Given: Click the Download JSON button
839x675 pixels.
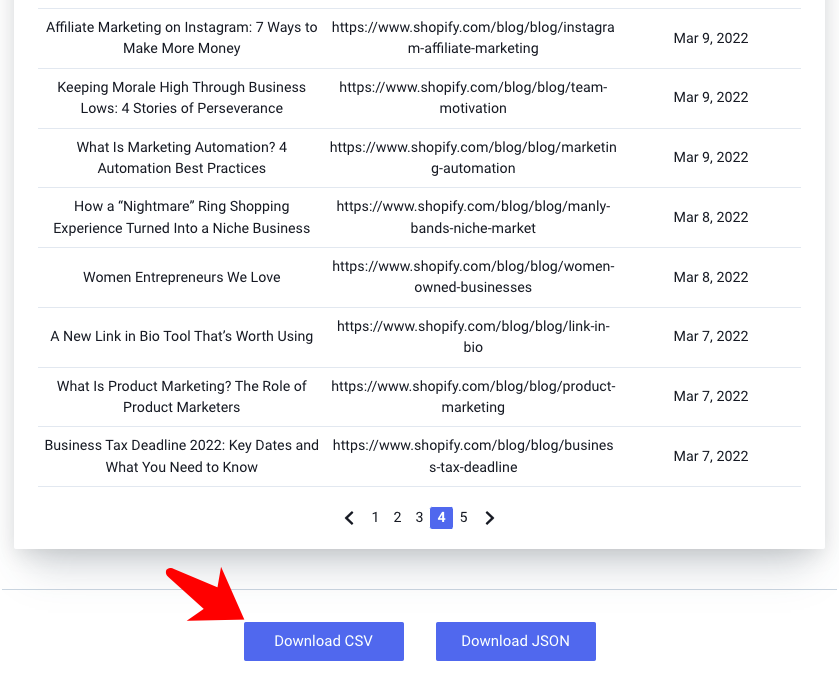Looking at the screenshot, I should (x=515, y=641).
